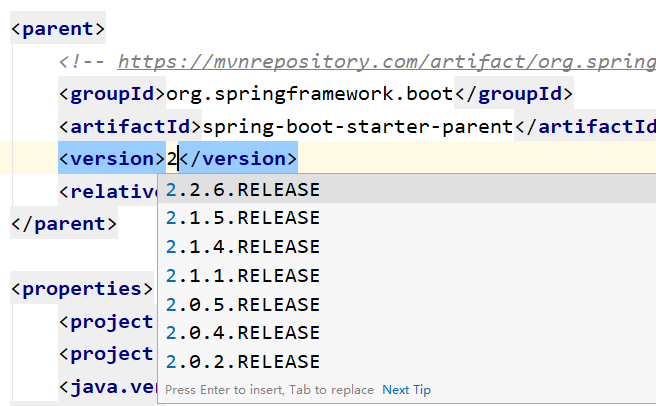The width and height of the screenshot is (656, 406).
Task: Click spring-boot-starter-parent artifactId value
Action: [x=358, y=126]
